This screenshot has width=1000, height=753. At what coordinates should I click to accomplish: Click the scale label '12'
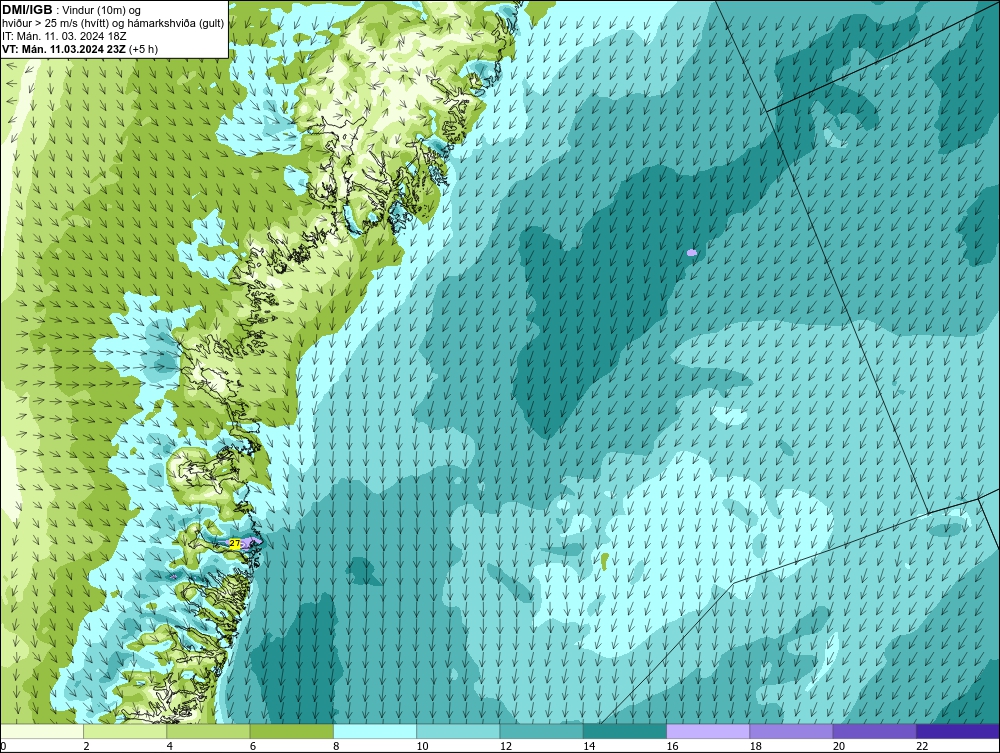[506, 746]
